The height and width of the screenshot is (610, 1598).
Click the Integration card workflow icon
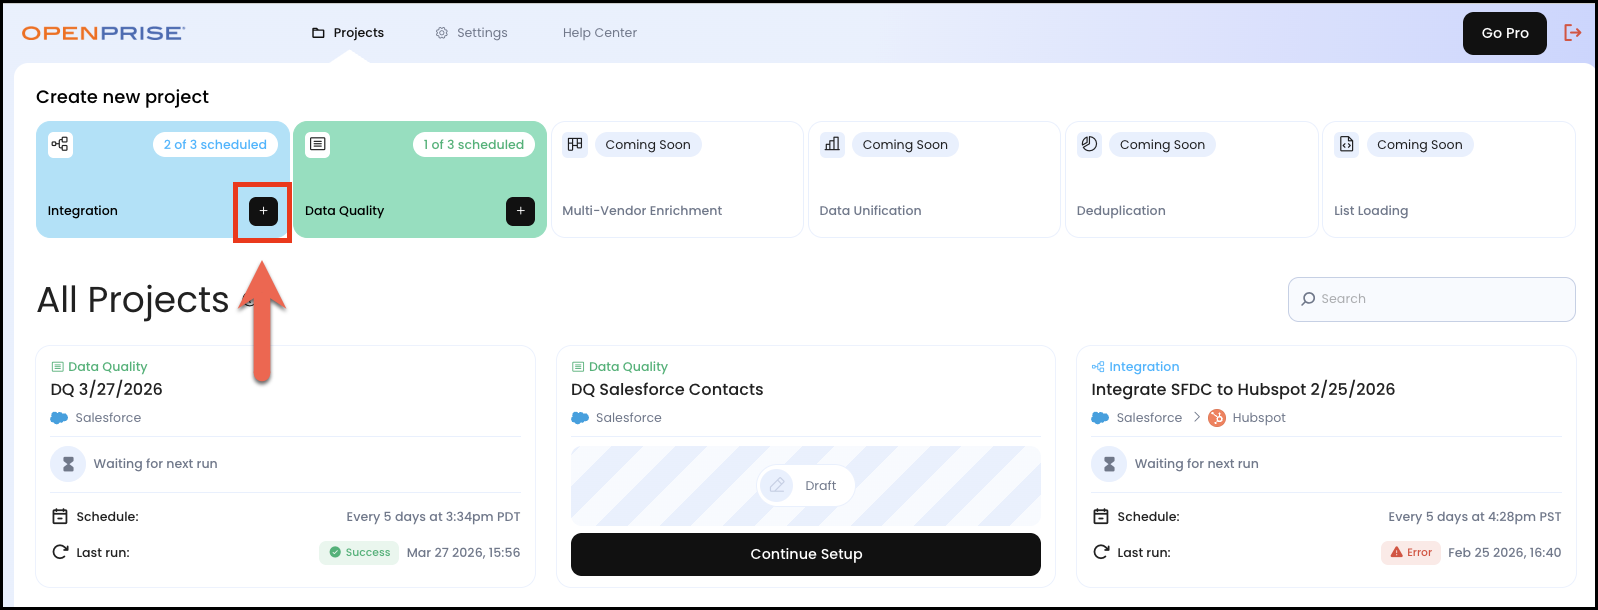pos(60,144)
